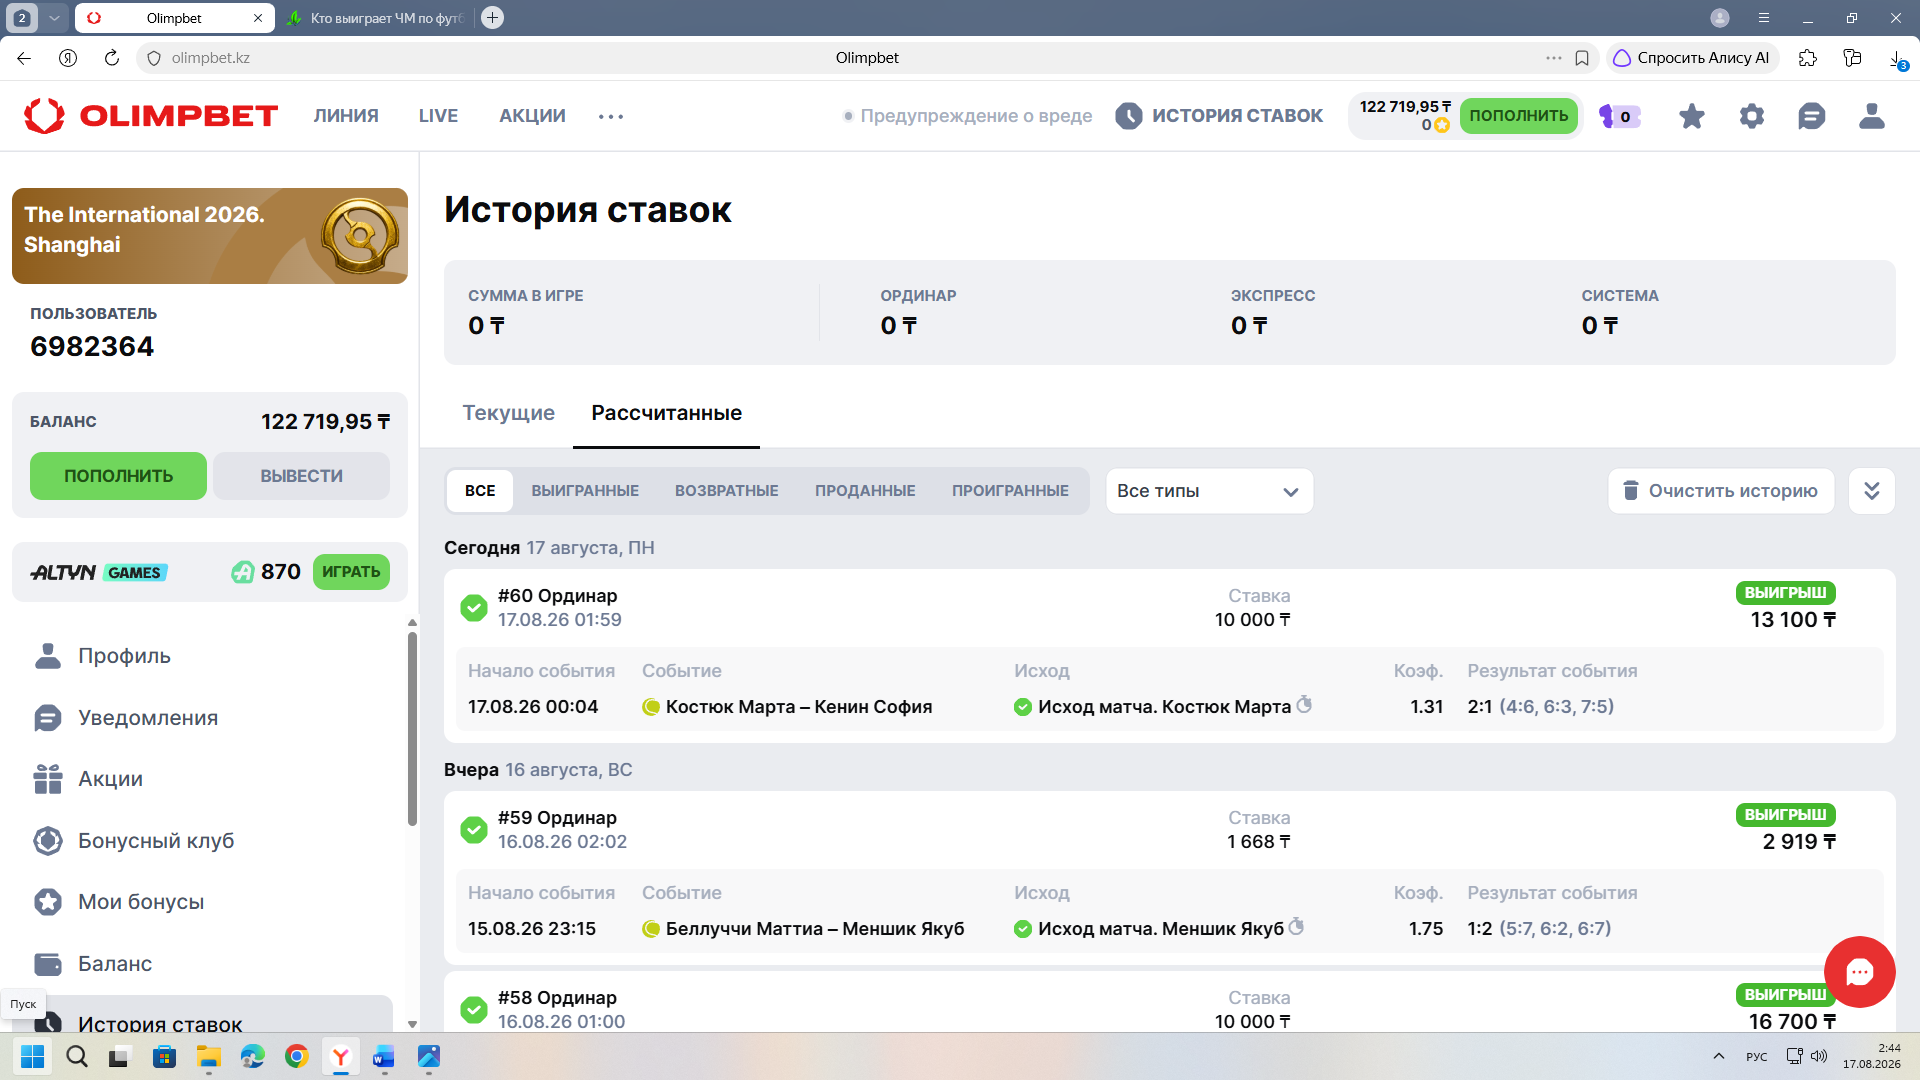Filter by ВОЗВРАТНЫЕ bets
The width and height of the screenshot is (1920, 1080).
coord(726,491)
